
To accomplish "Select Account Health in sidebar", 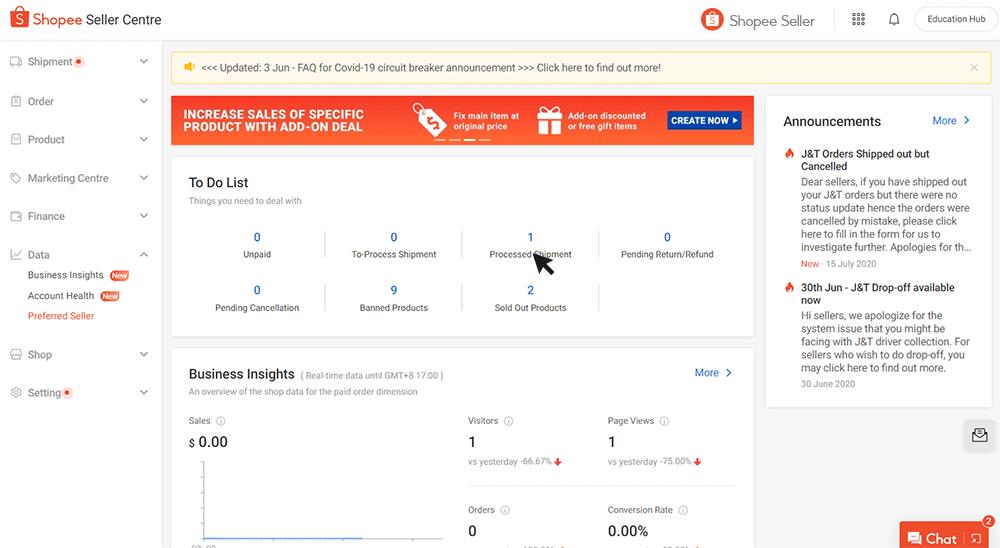I will pos(61,296).
